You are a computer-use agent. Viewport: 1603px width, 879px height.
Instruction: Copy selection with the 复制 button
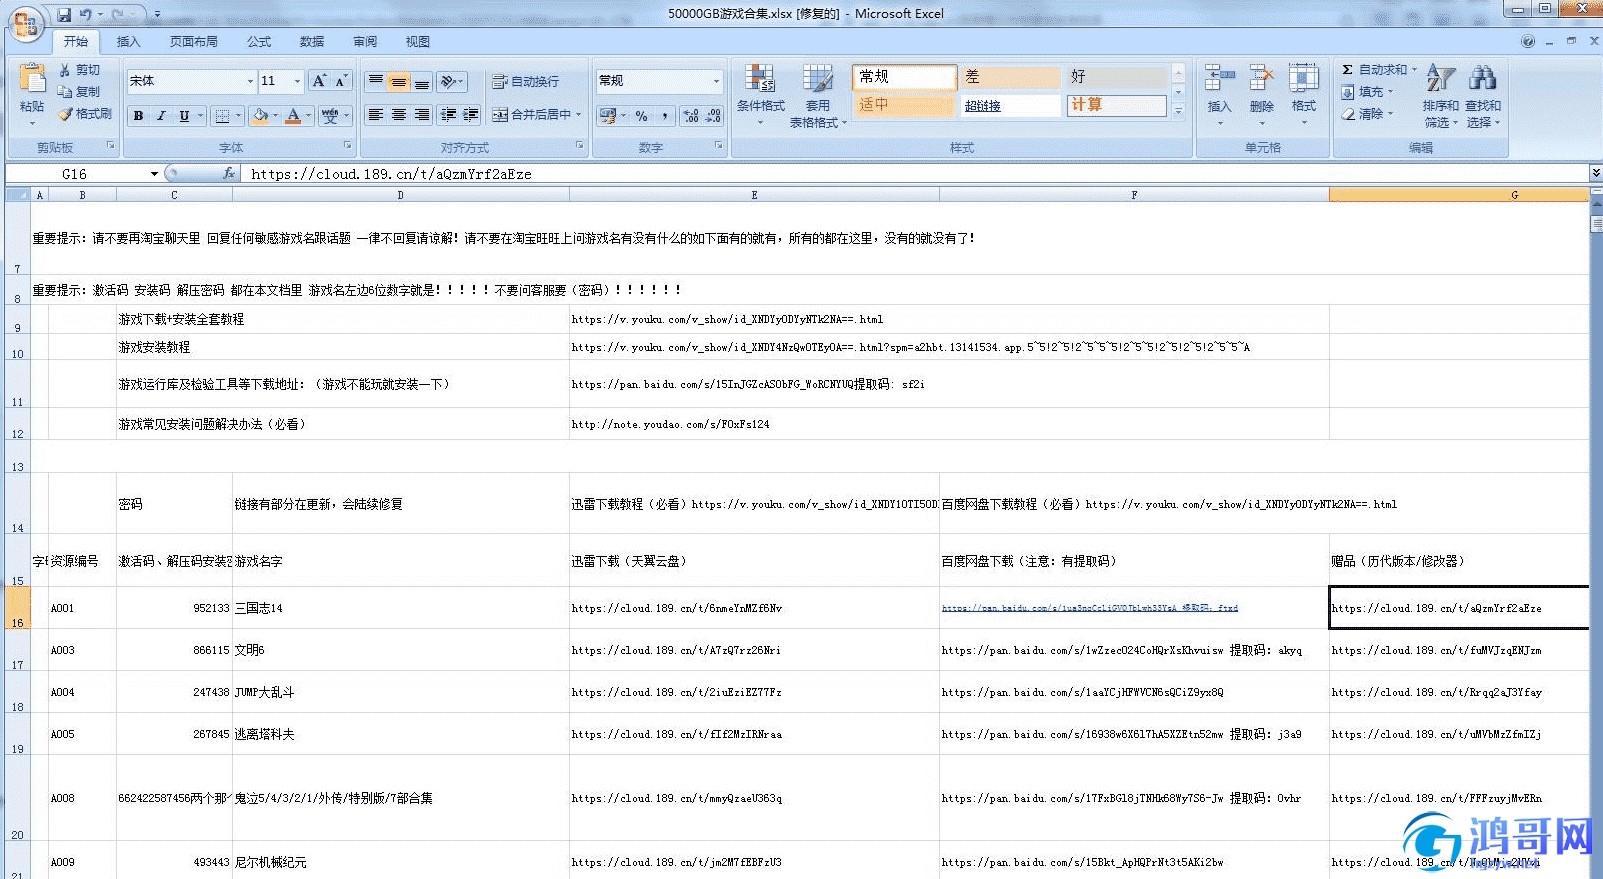79,91
